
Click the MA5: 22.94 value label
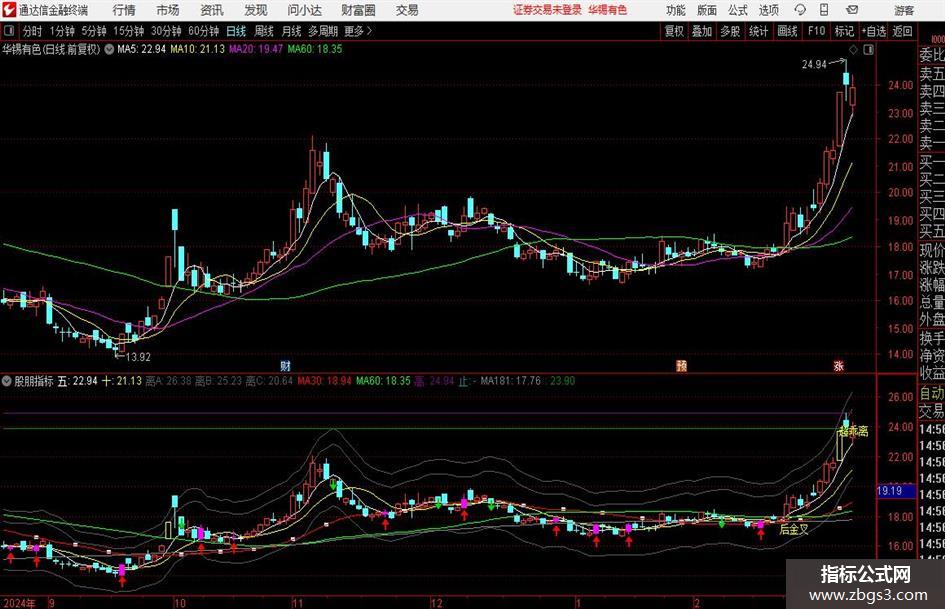tap(141, 49)
